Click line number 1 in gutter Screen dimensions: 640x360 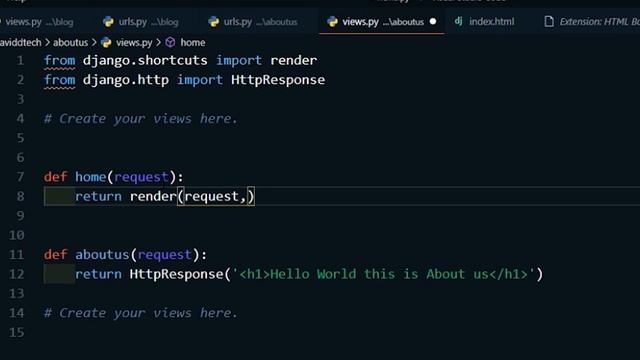[x=20, y=60]
